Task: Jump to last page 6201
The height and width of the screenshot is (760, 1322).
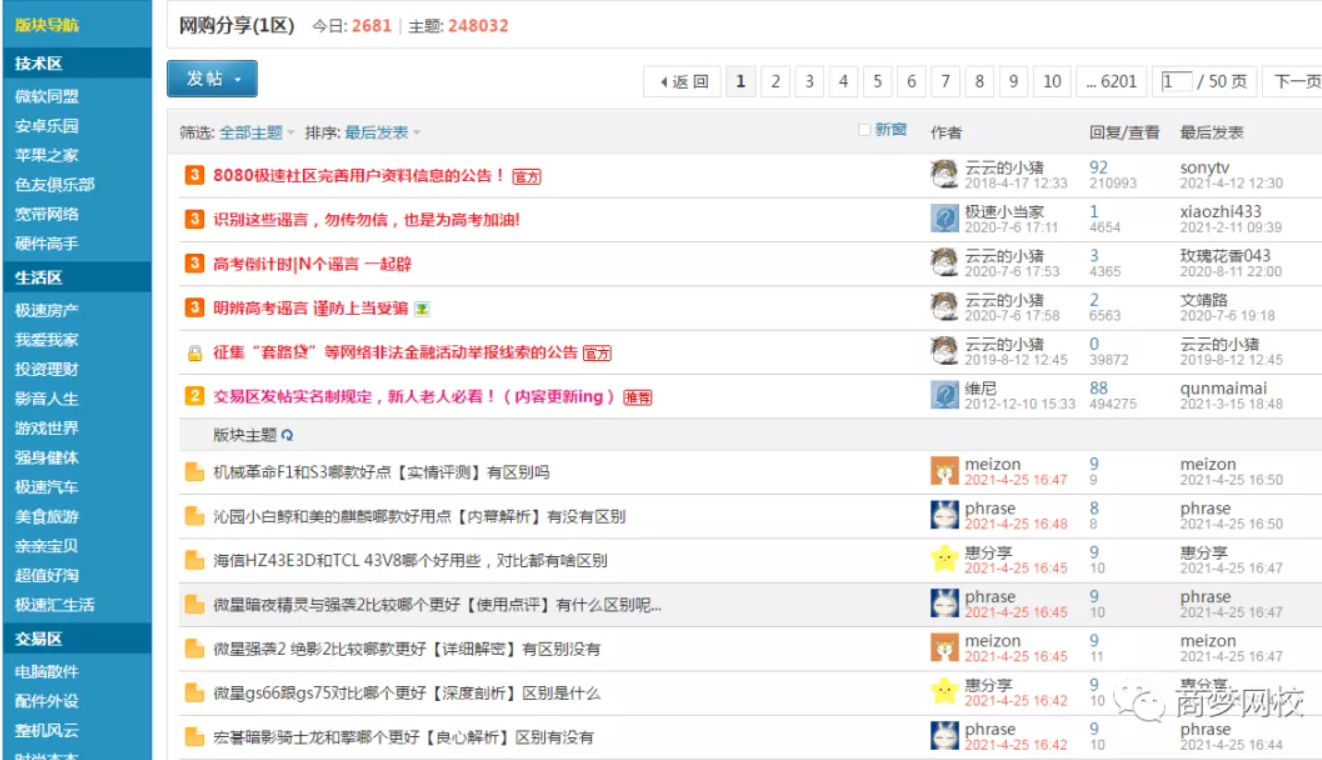Action: tap(1111, 82)
